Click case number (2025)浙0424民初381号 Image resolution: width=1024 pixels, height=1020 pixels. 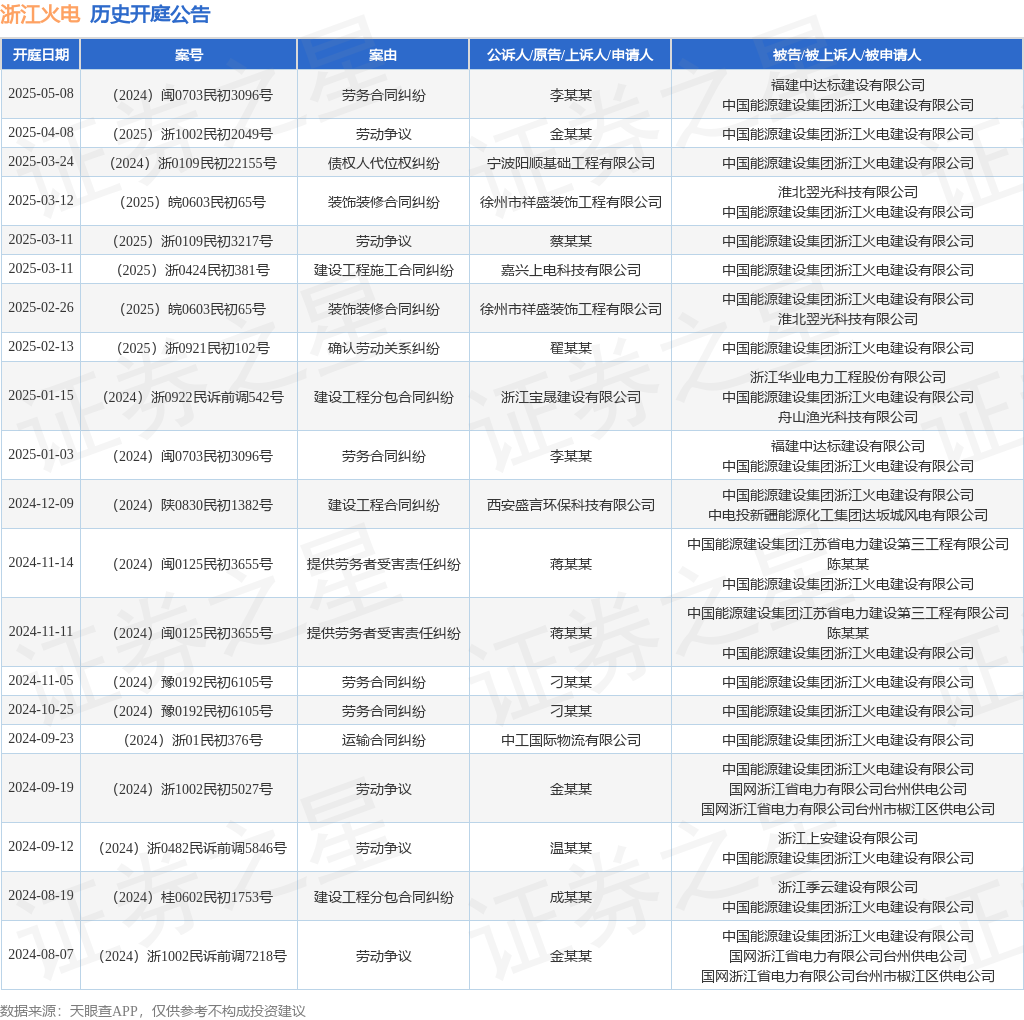[189, 270]
